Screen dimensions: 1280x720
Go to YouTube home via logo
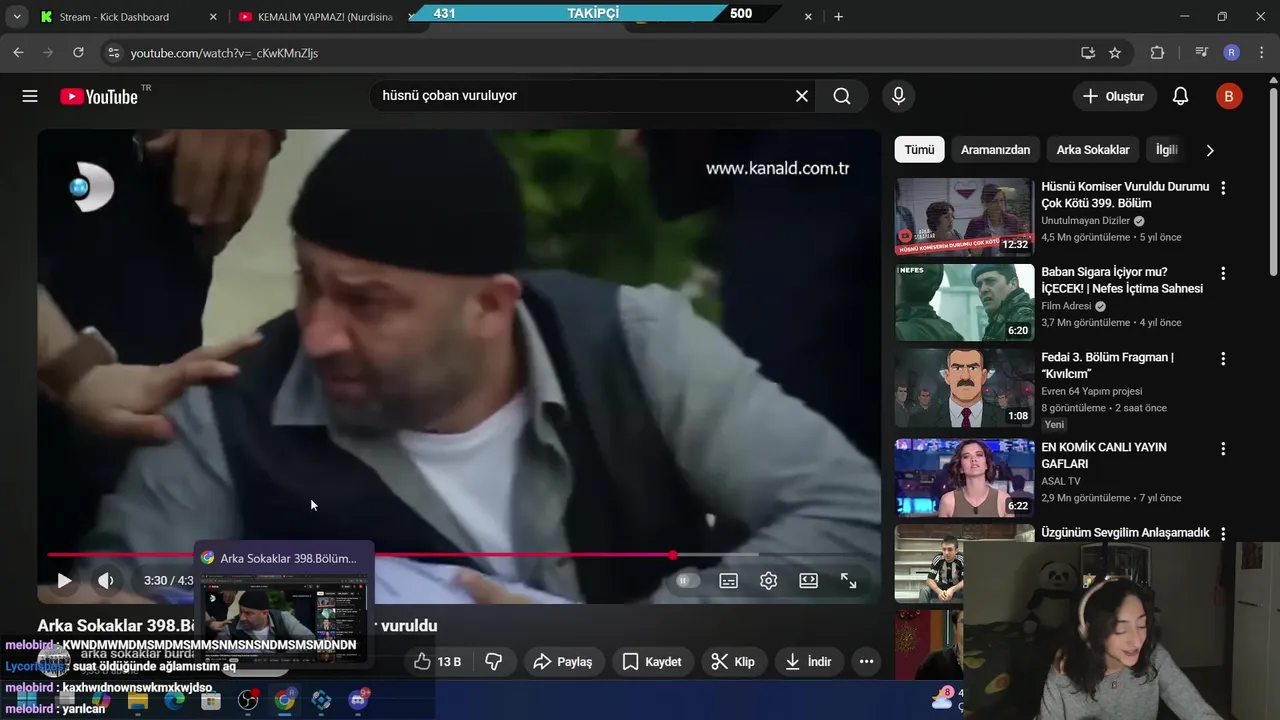[99, 96]
